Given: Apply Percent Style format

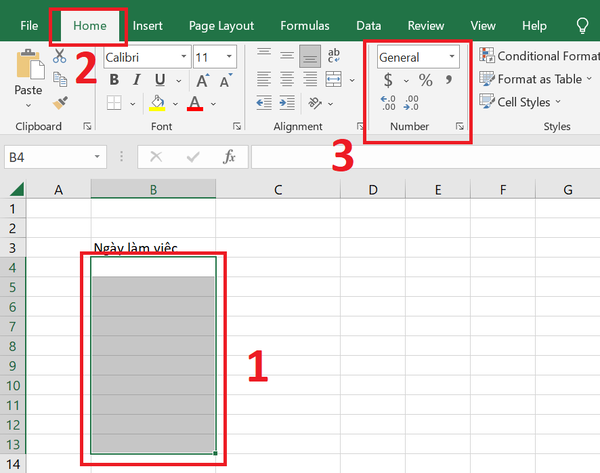Looking at the screenshot, I should click(426, 80).
